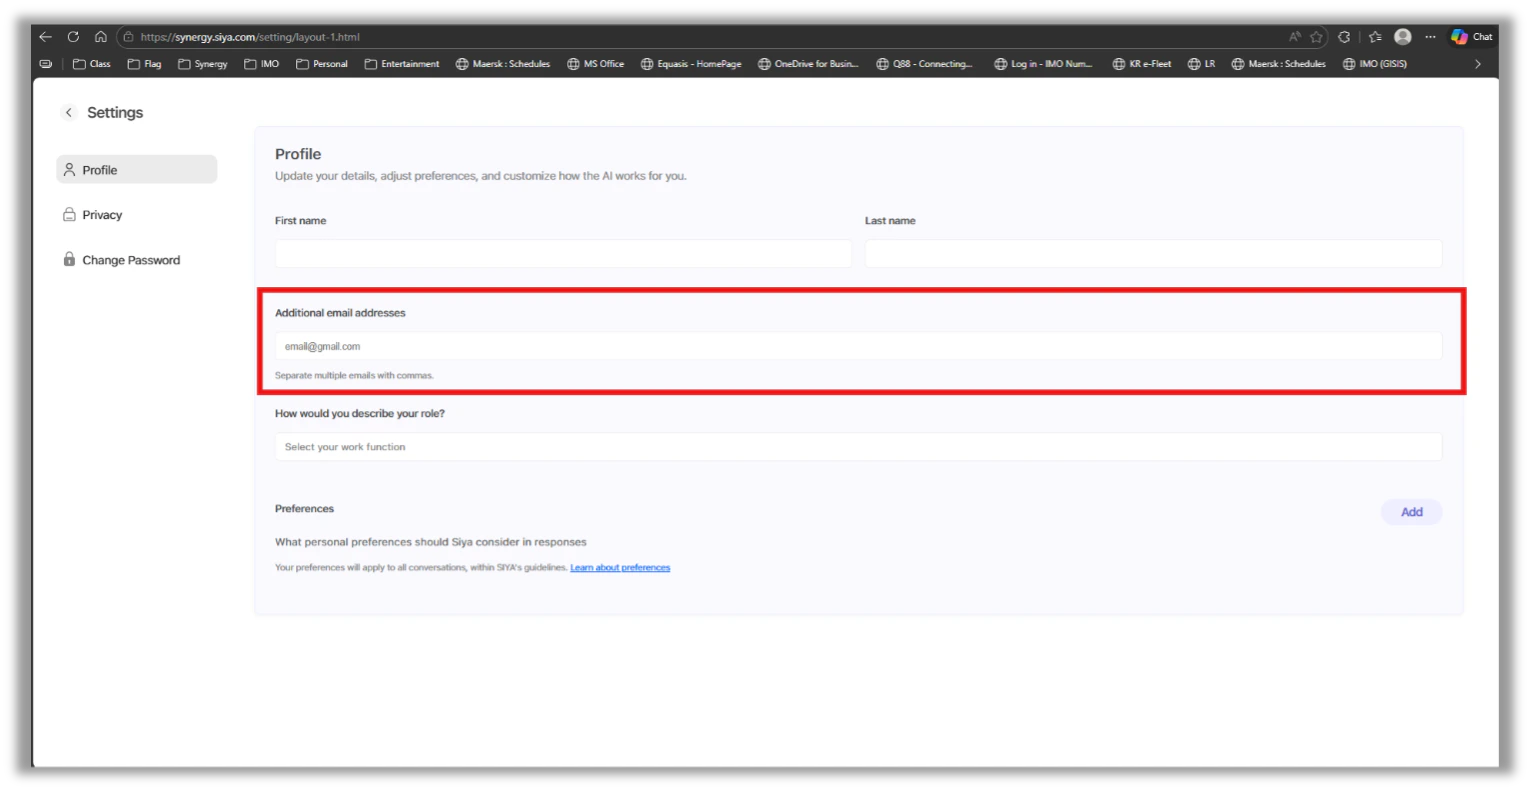Toggle read aloud icon in address bar
This screenshot has width=1533, height=794.
(1294, 37)
